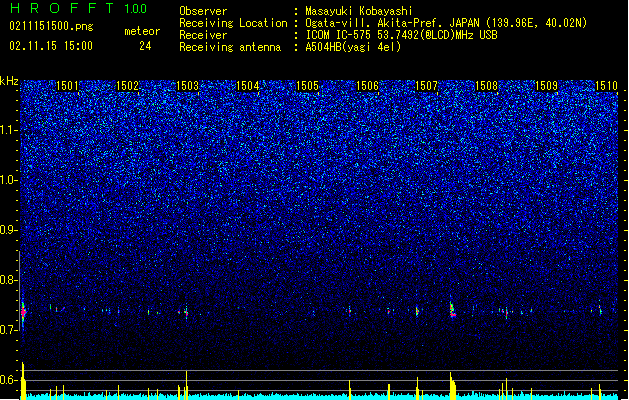629x400 pixels.
Task: Click the strong meteor echo after 1507
Action: [x=452, y=309]
